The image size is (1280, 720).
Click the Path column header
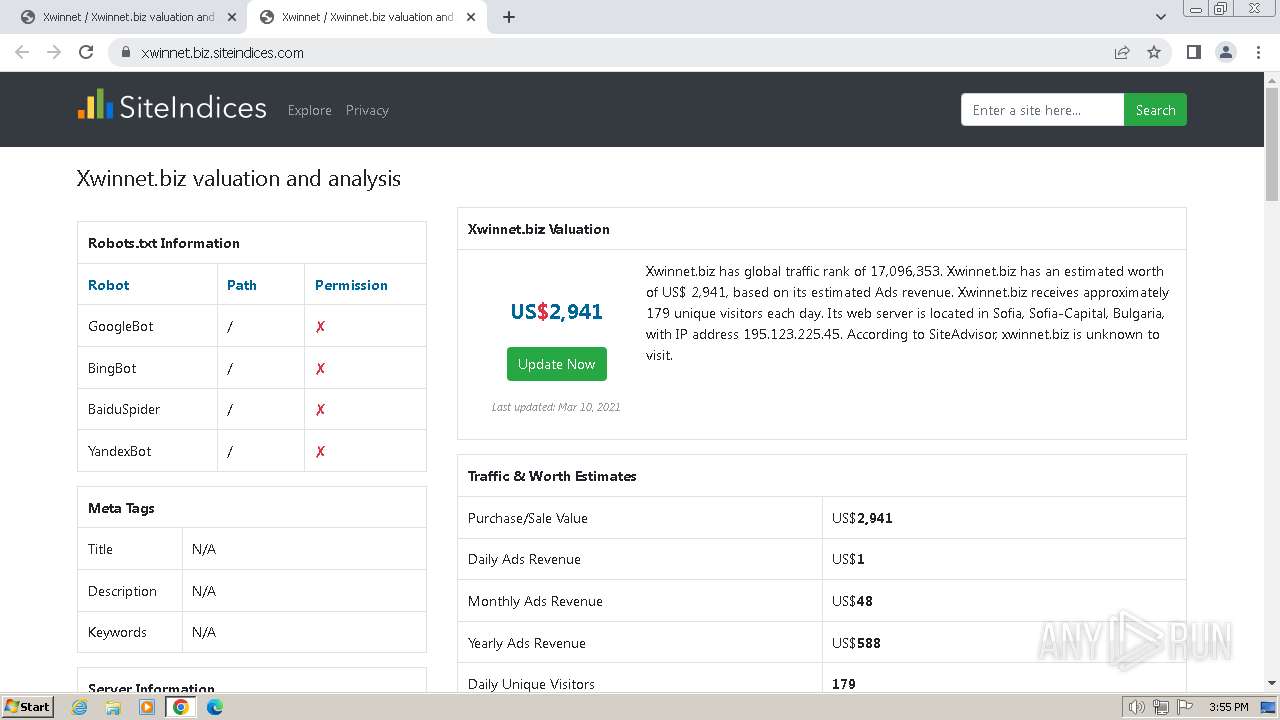coord(242,285)
